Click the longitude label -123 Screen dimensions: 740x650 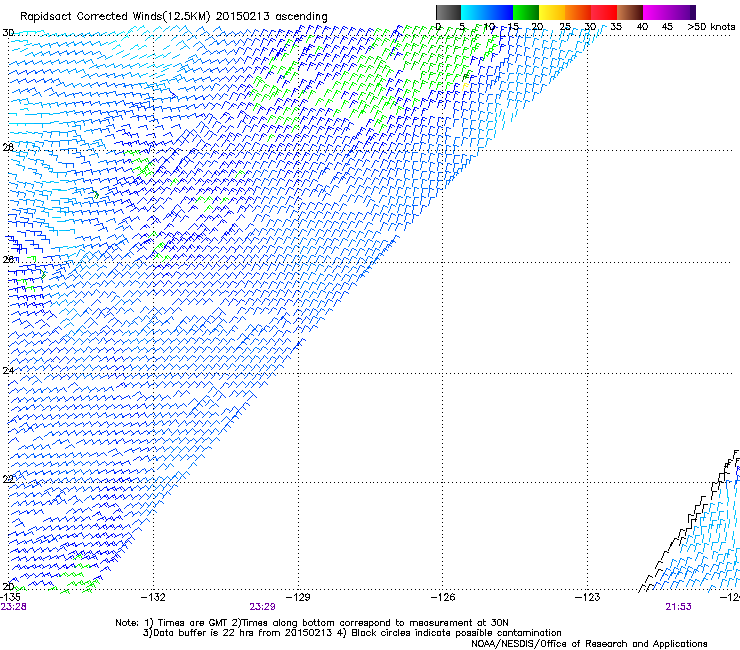click(x=588, y=597)
